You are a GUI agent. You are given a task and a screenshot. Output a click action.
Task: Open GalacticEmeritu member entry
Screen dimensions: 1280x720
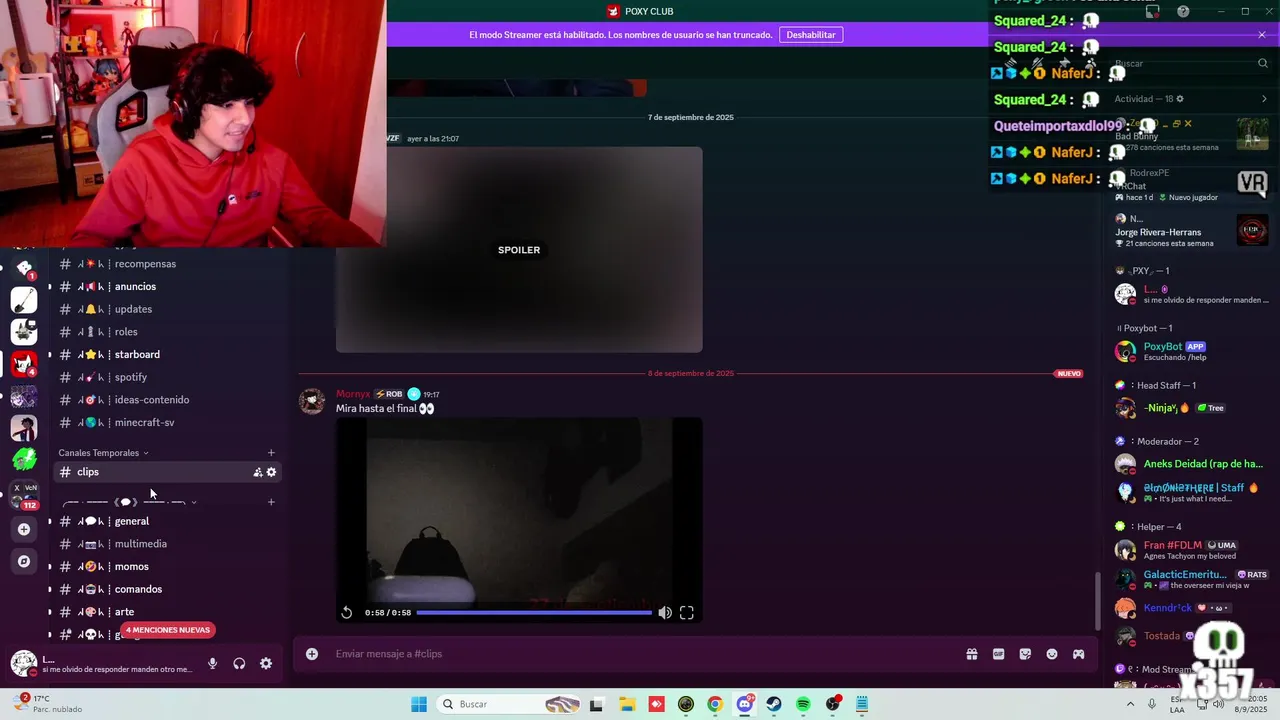(1192, 579)
